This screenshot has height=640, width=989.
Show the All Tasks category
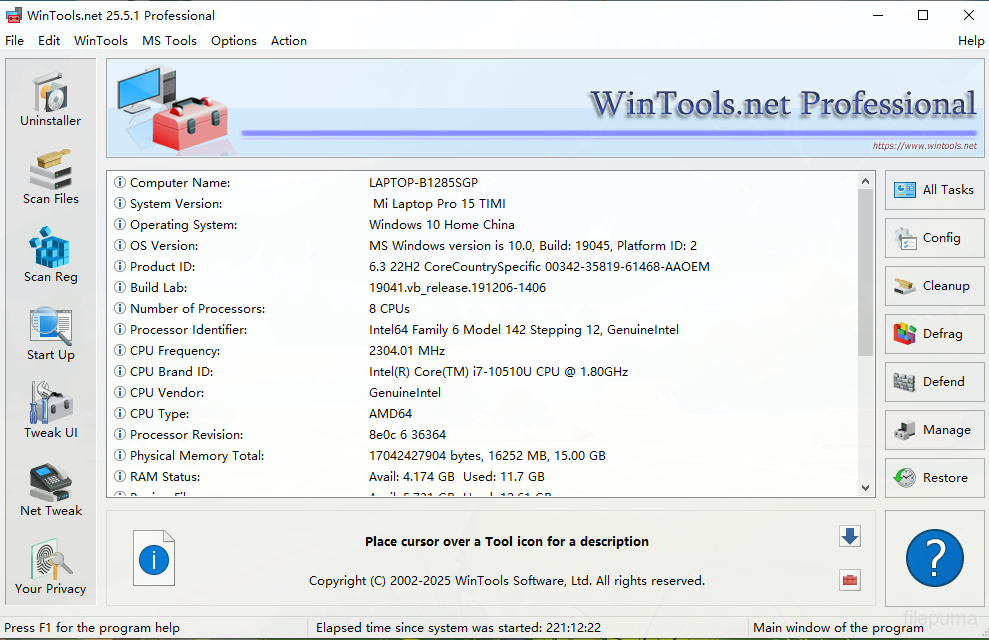click(934, 190)
